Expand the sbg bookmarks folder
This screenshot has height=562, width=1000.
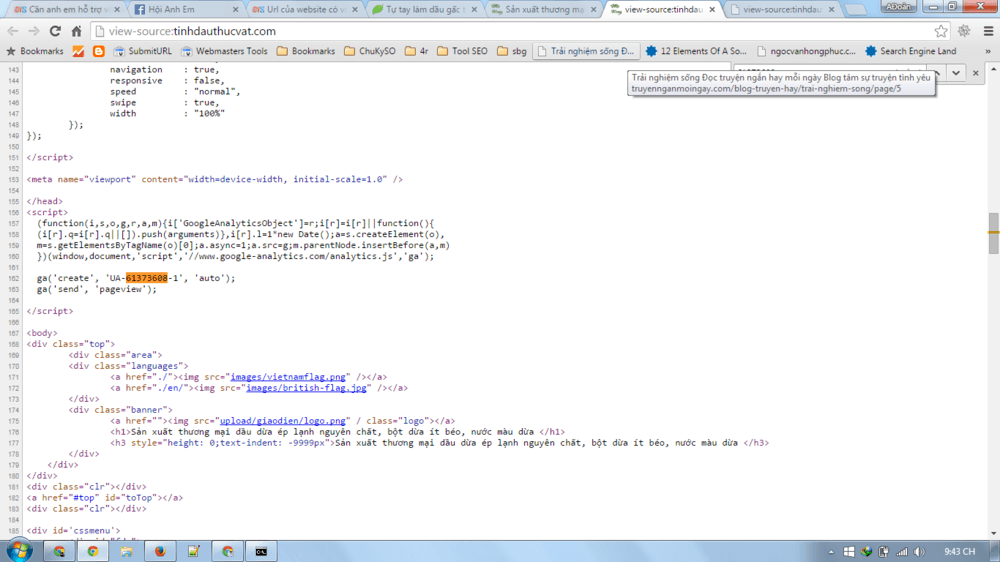tap(511, 51)
